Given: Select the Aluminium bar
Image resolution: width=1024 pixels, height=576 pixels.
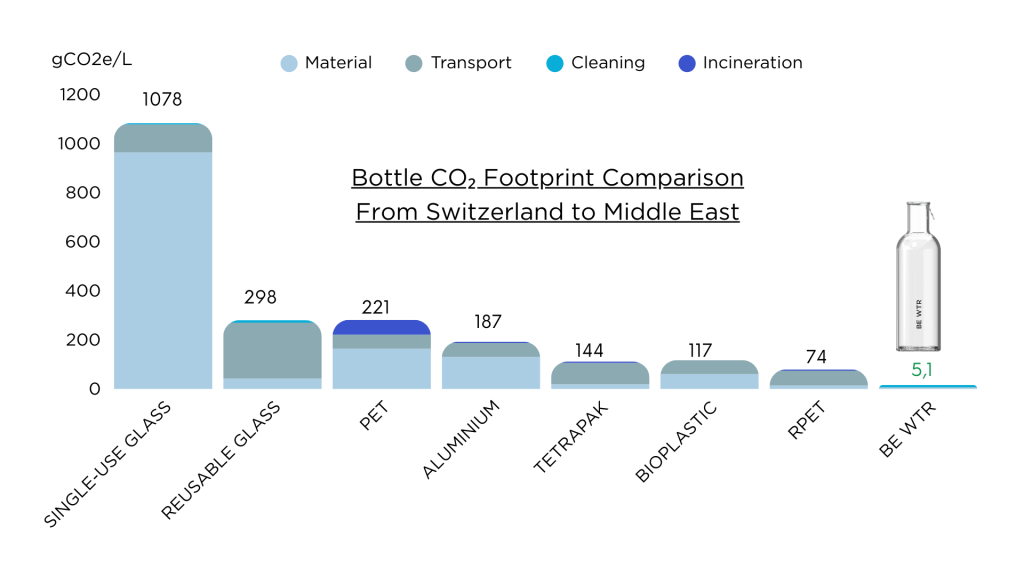Looking at the screenshot, I should click(490, 366).
